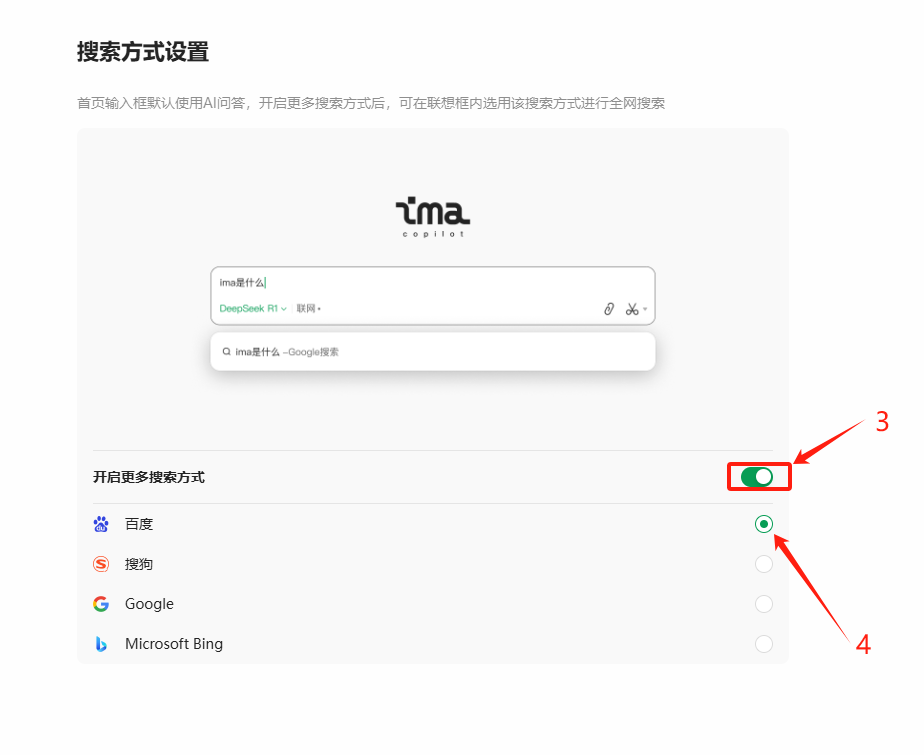Click the Google label text
924x755 pixels.
(149, 604)
